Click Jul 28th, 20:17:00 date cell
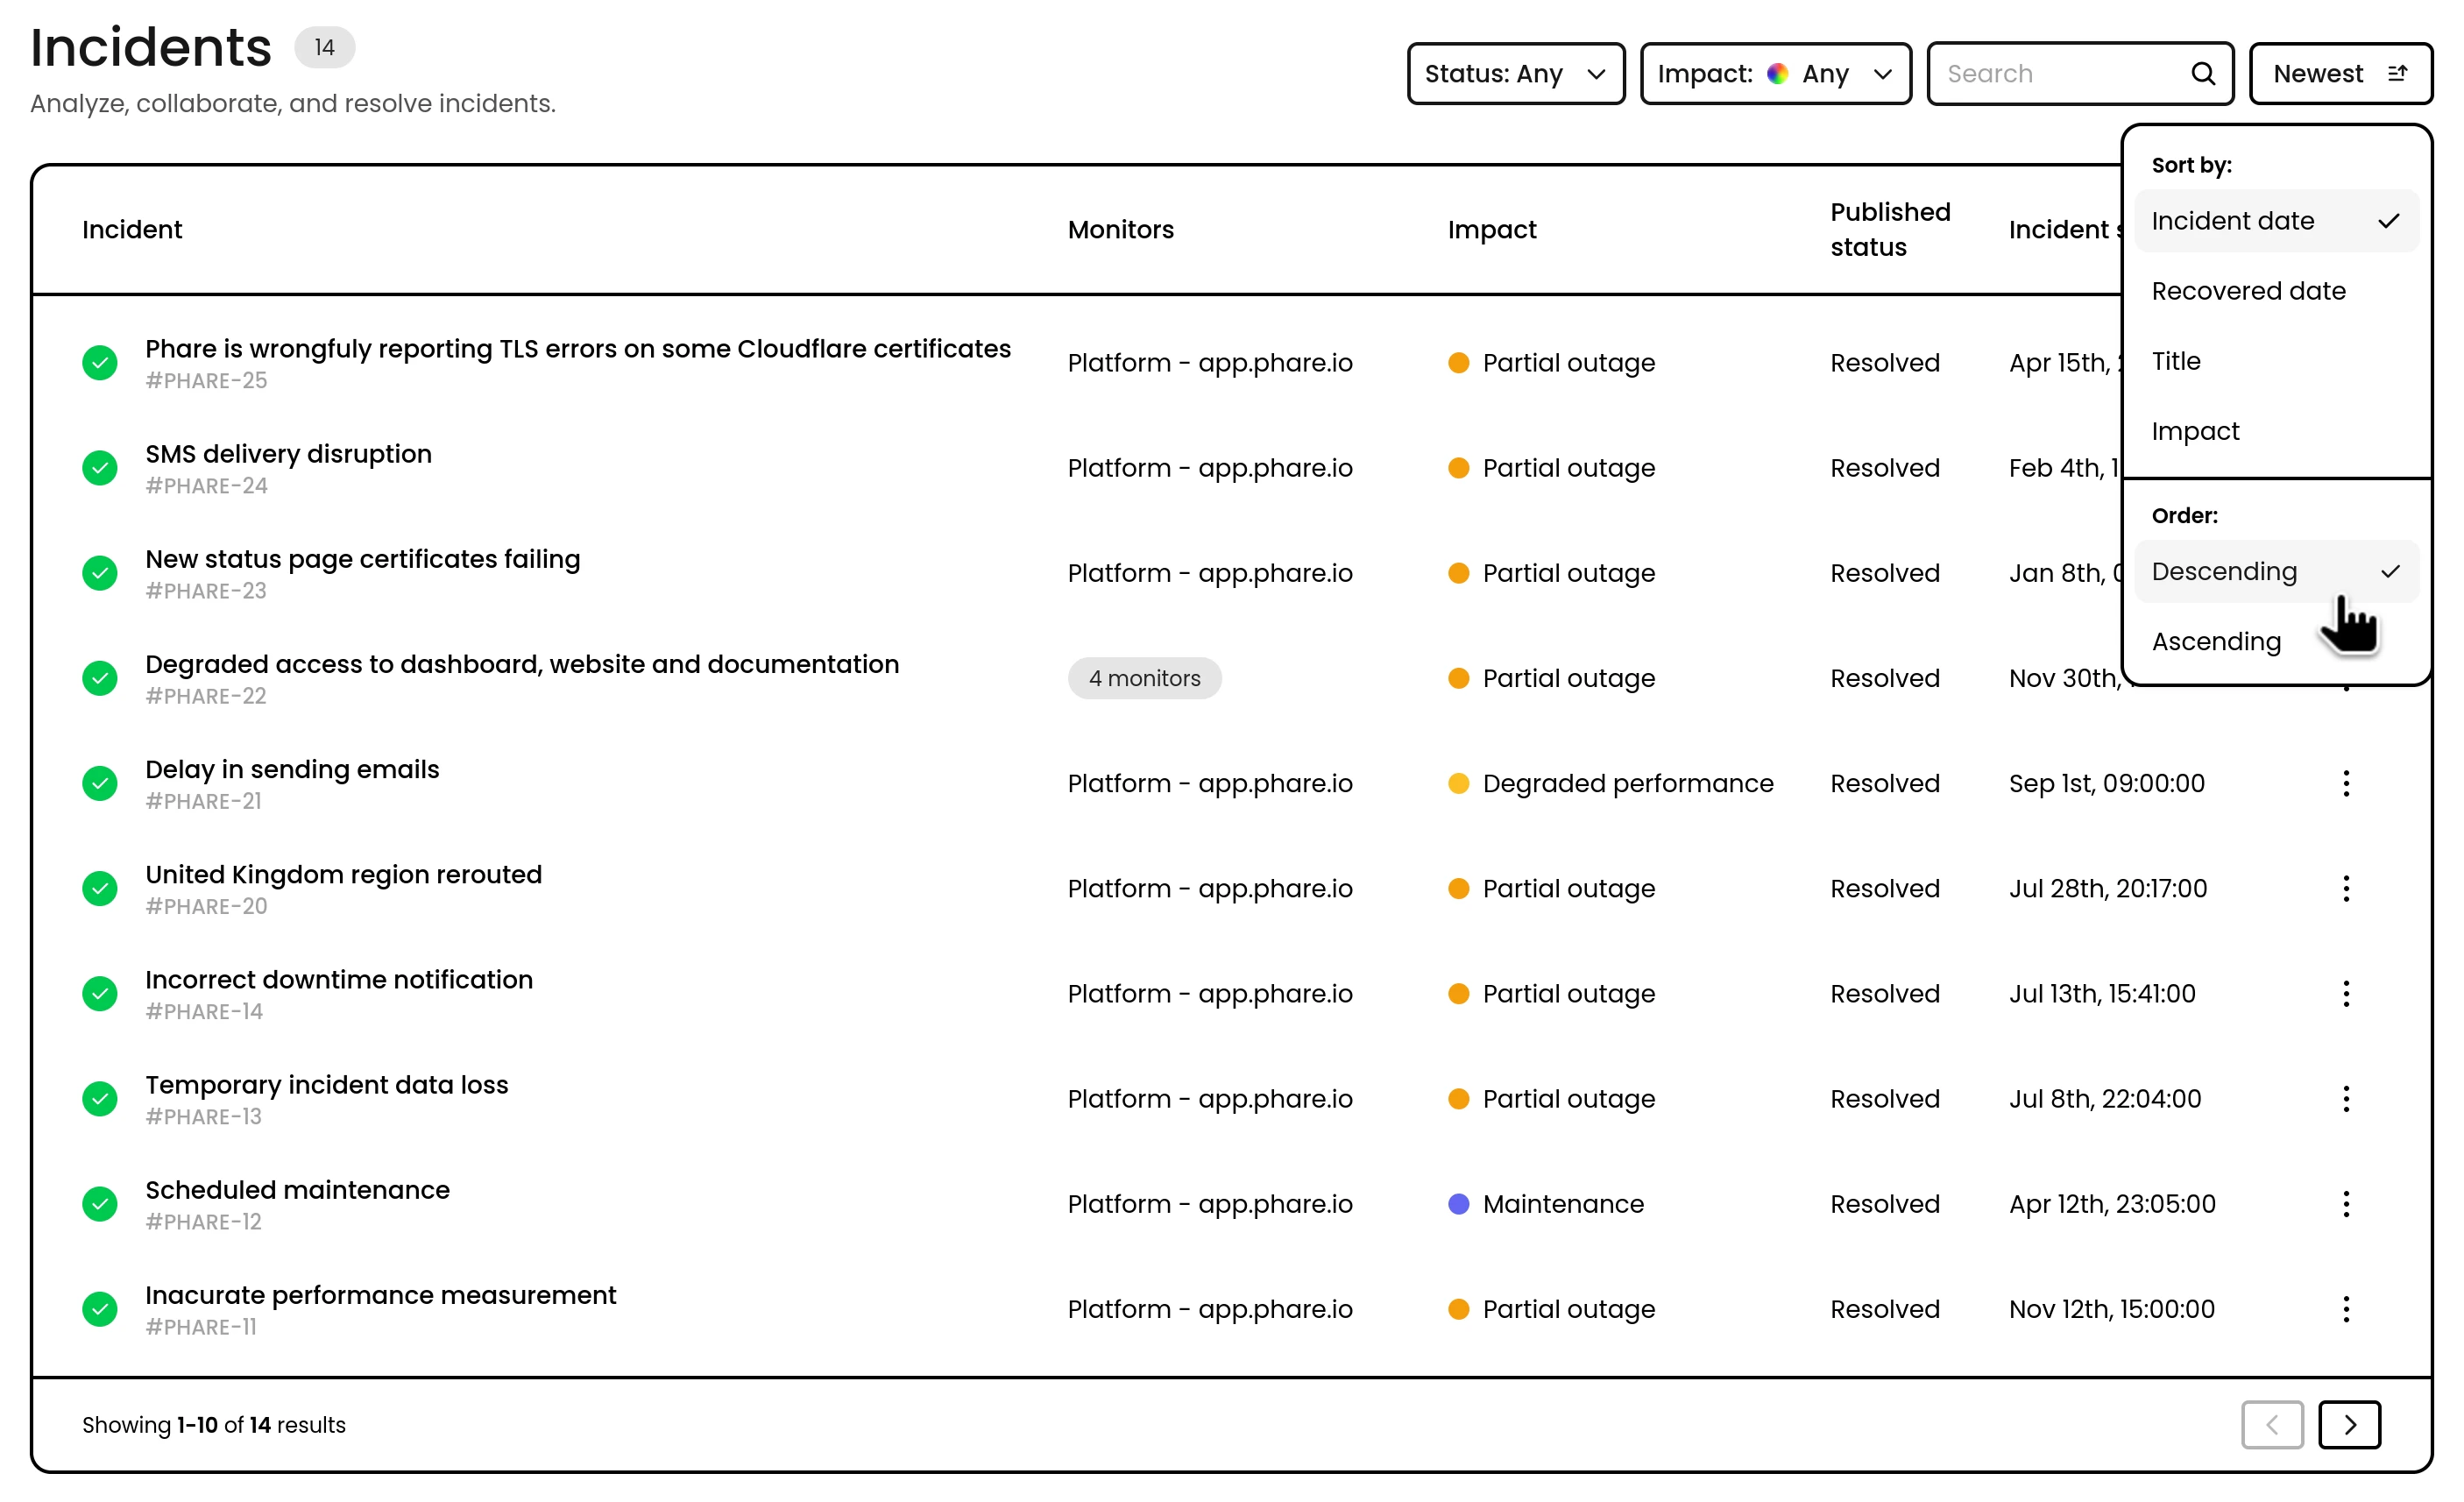 click(2107, 888)
